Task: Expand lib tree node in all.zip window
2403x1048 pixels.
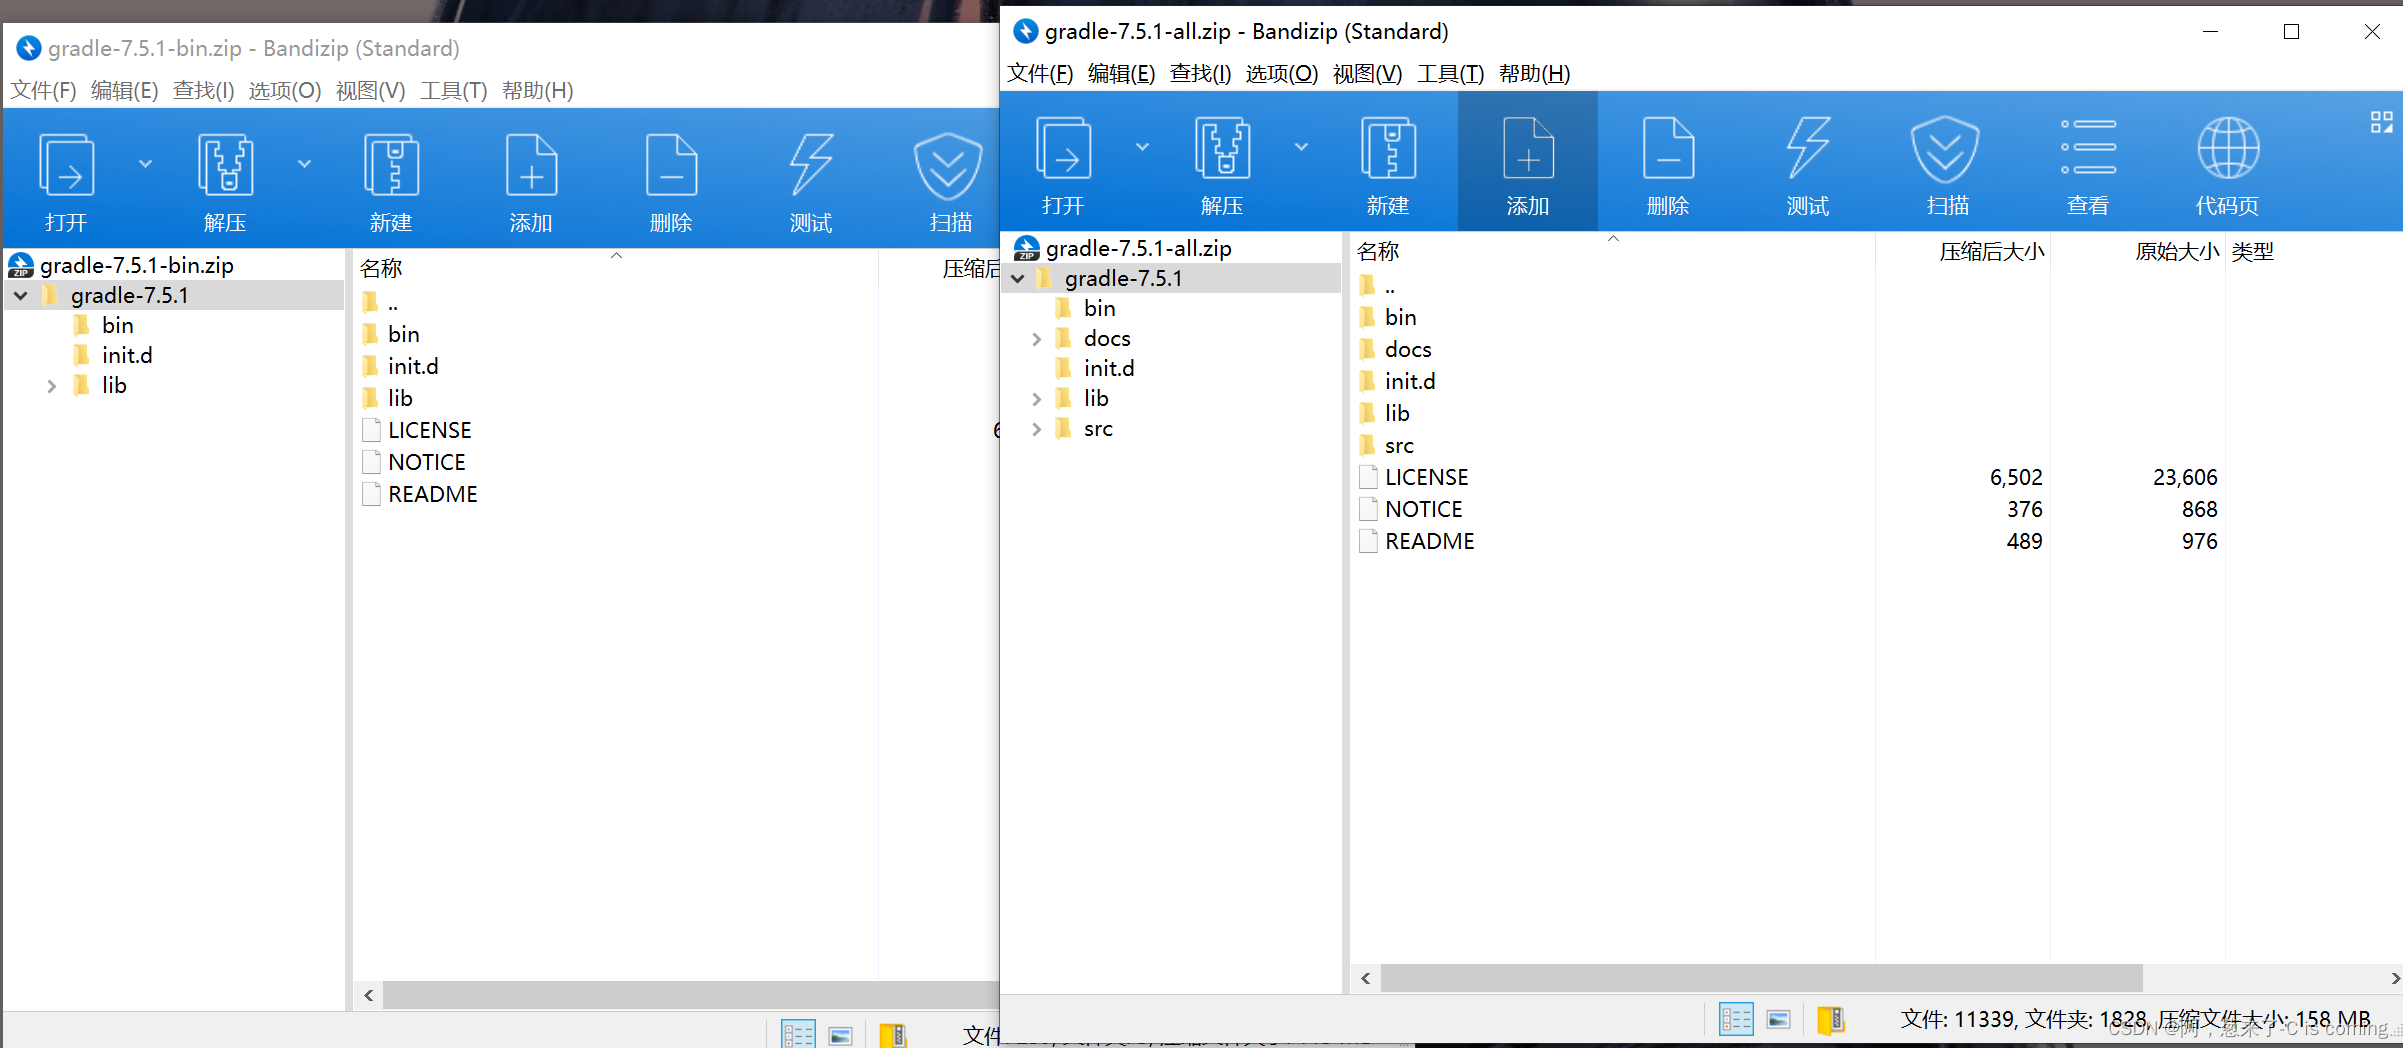Action: tap(1037, 399)
